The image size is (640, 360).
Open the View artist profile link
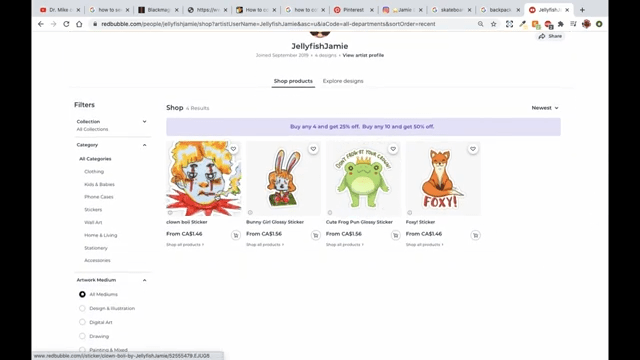(x=363, y=55)
